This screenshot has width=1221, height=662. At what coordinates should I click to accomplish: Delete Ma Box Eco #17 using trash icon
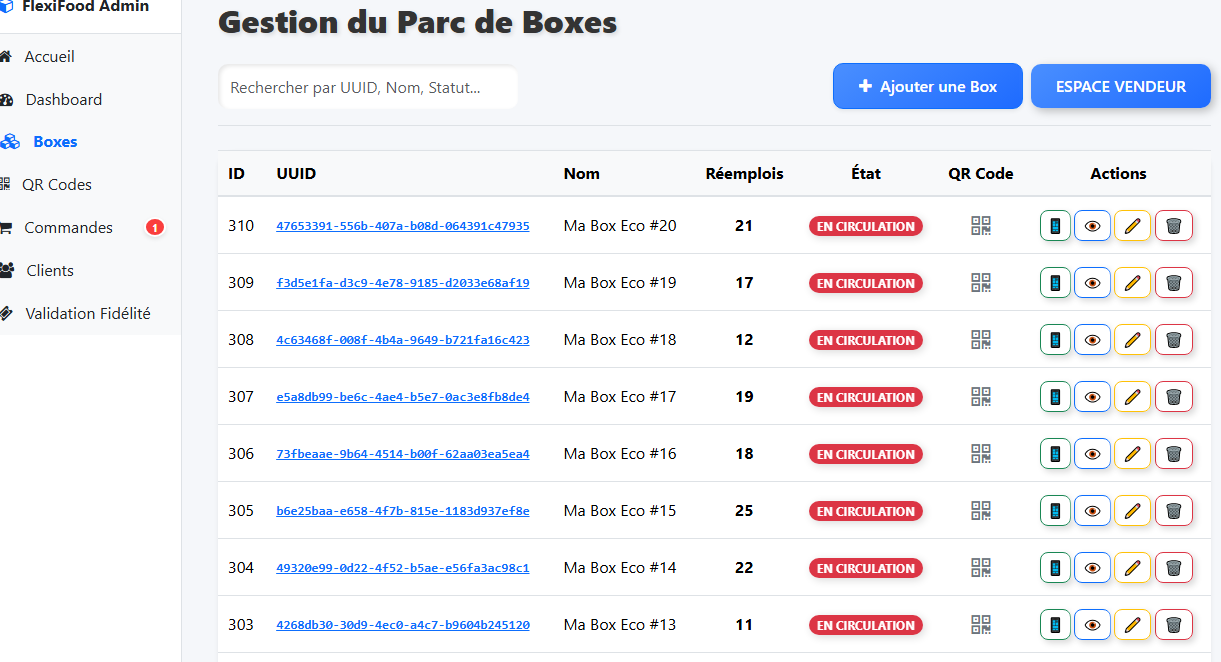click(1174, 397)
